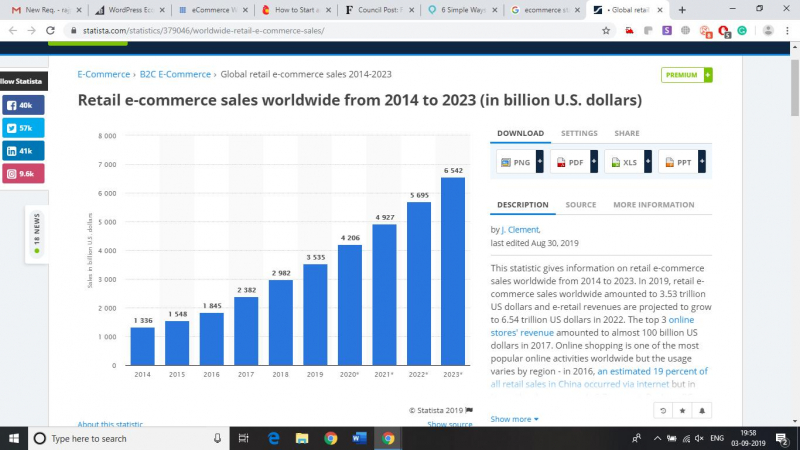Switch to the How to Start browser tab
This screenshot has width=800, height=450.
coord(296,10)
